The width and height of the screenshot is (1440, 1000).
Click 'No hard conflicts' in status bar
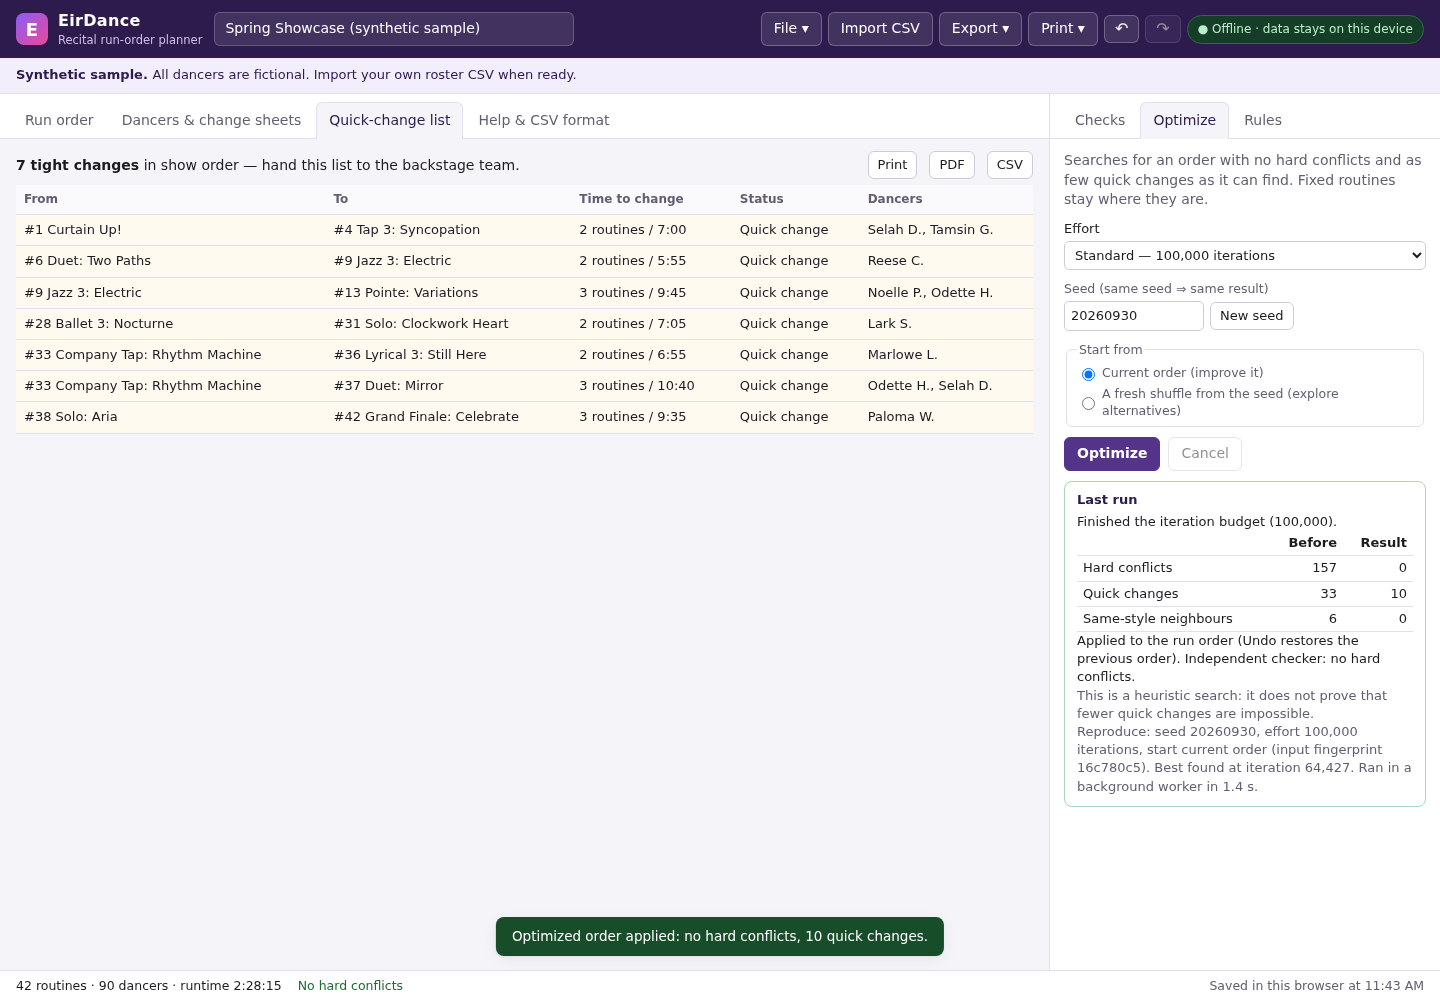350,986
